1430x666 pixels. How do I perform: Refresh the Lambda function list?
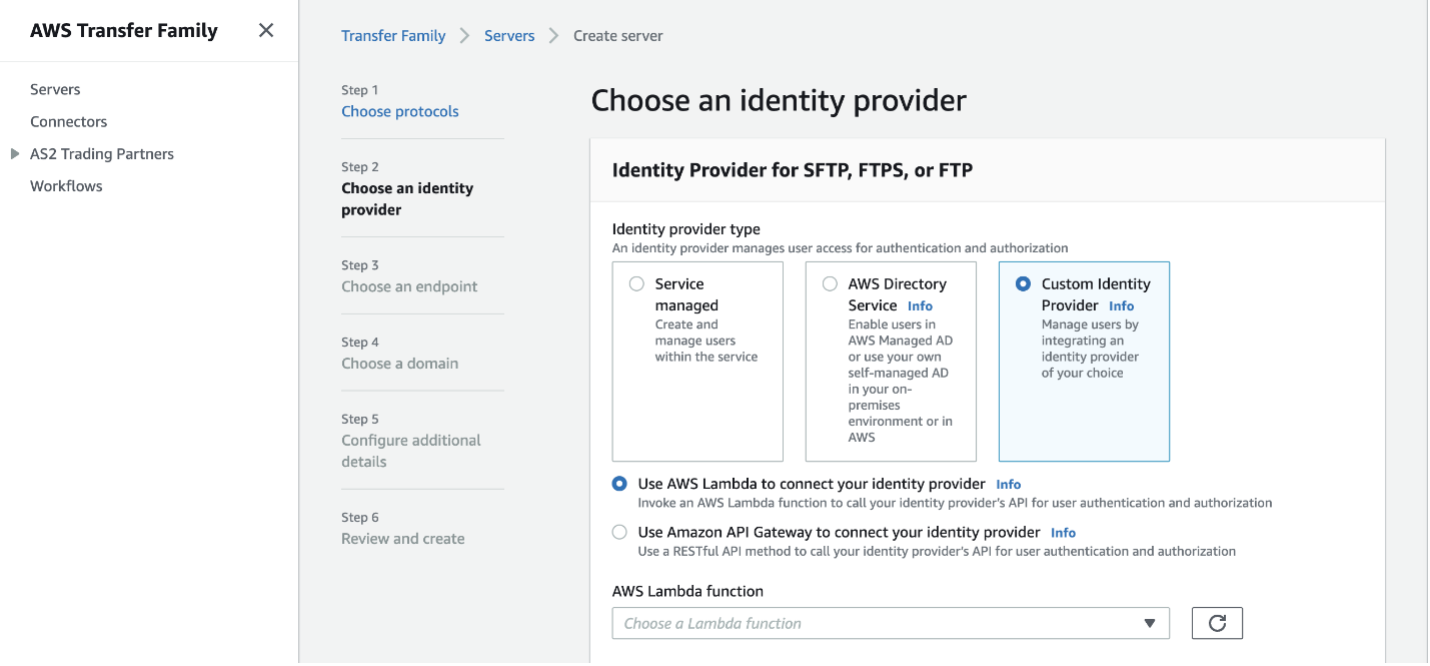coord(1216,622)
